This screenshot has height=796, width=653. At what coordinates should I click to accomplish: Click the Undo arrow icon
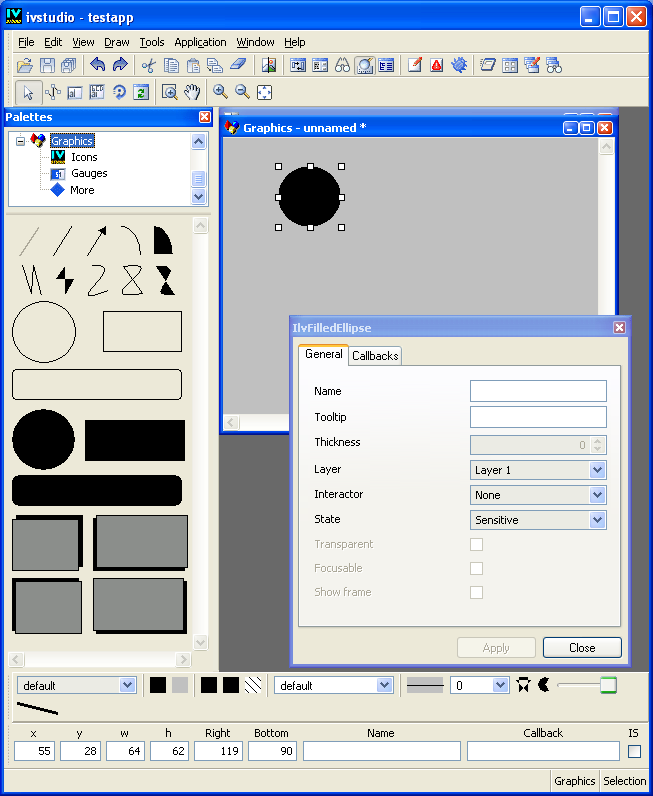[x=97, y=65]
